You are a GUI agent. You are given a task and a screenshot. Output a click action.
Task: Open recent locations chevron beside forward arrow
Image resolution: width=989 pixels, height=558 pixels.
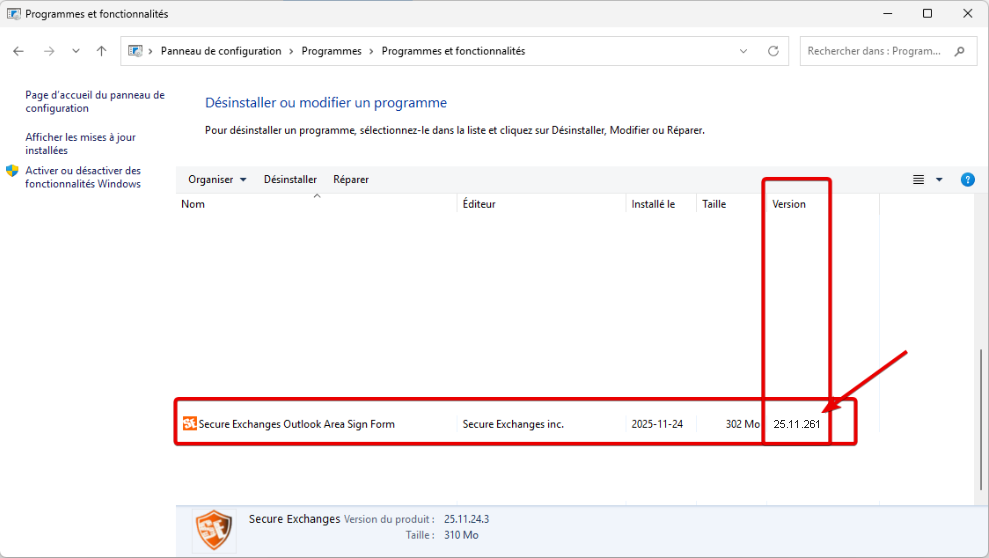(x=76, y=51)
